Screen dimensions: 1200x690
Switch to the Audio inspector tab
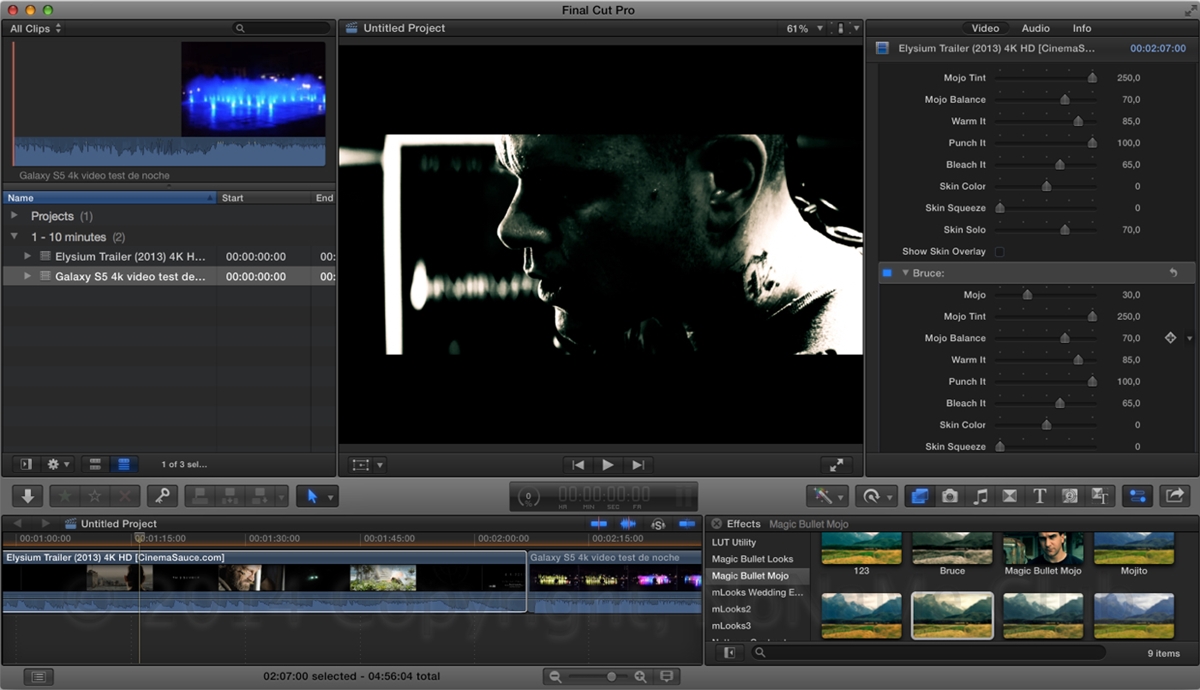pos(1035,29)
